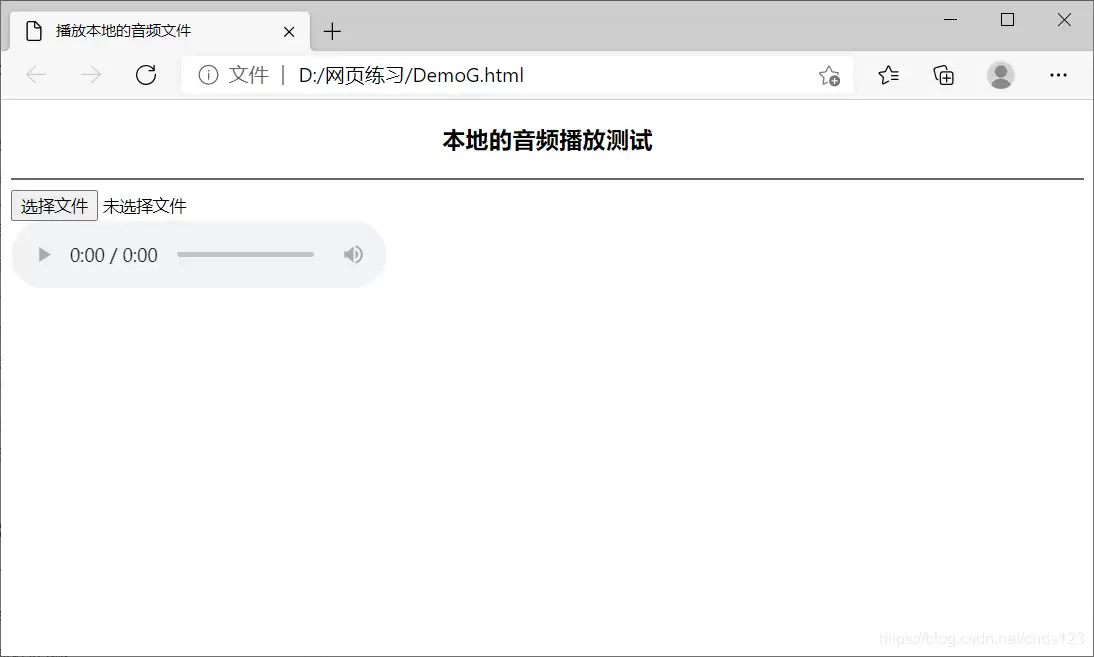
Task: Reload the DemoG.html page
Action: 146,74
